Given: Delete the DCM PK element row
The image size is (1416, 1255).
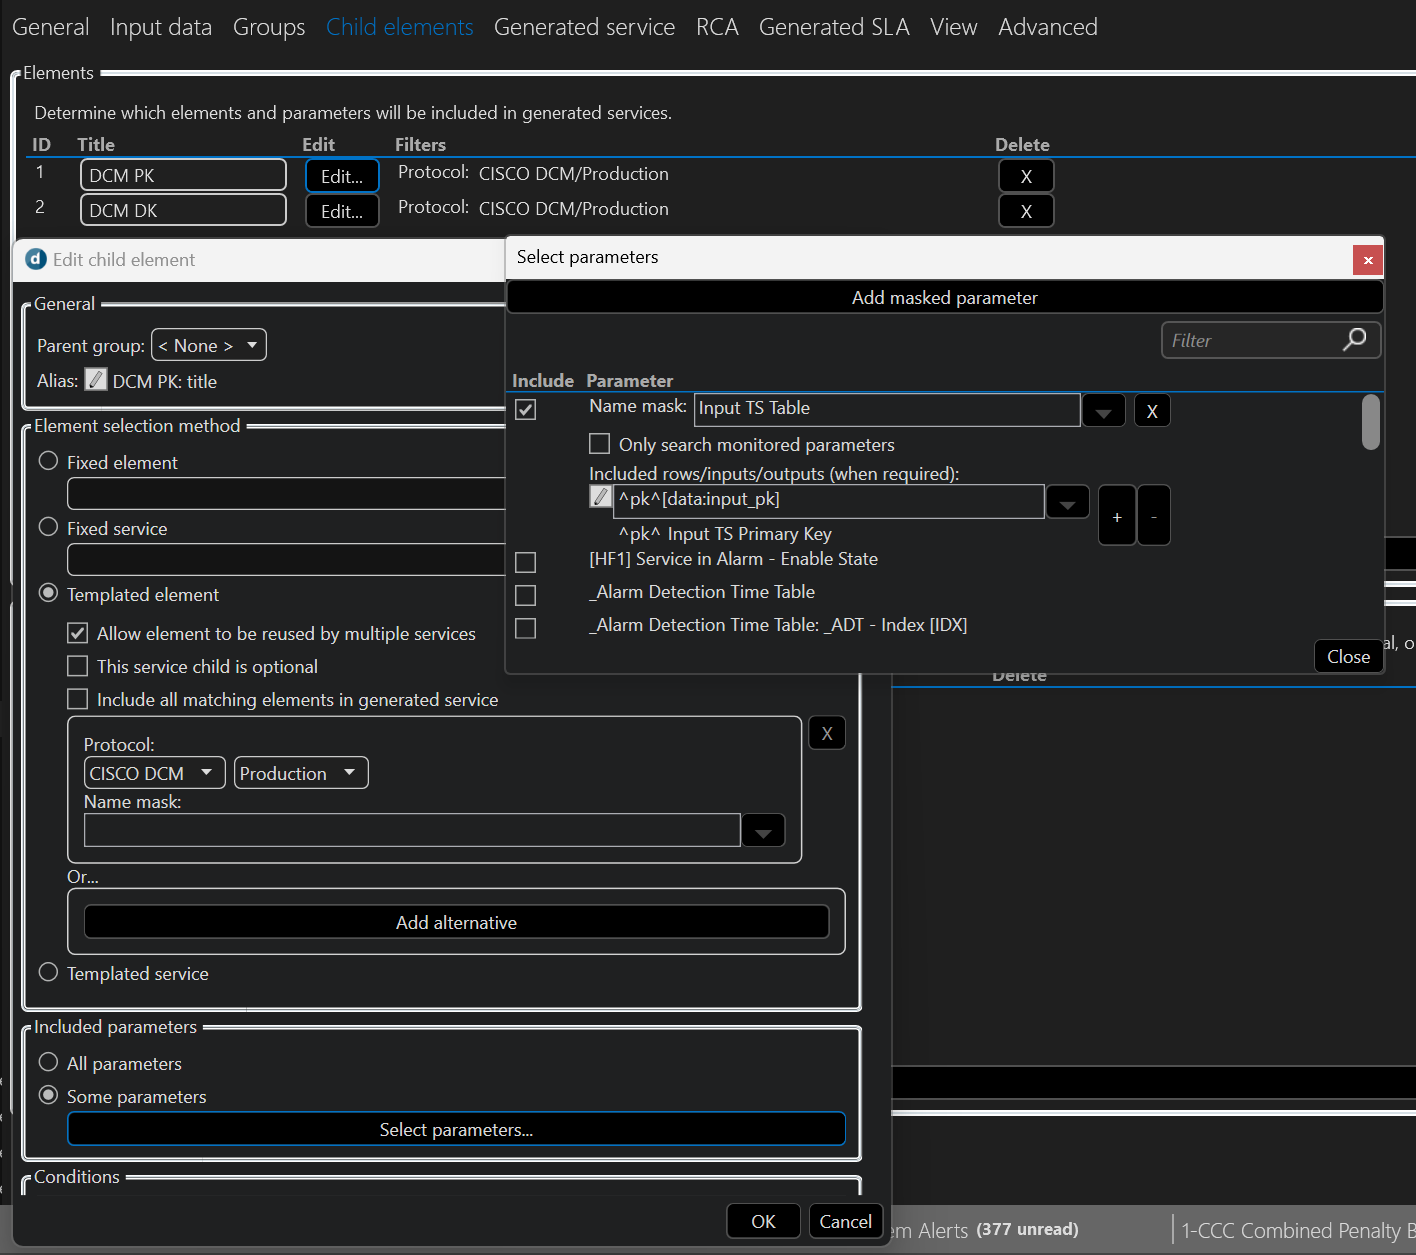Looking at the screenshot, I should coord(1026,176).
